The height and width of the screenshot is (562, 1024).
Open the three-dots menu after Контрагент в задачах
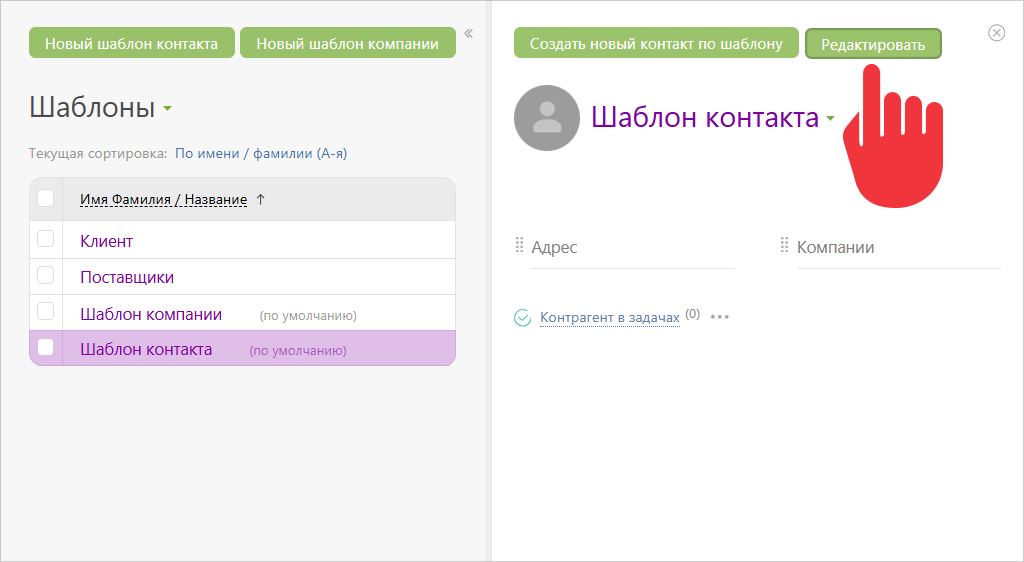720,317
